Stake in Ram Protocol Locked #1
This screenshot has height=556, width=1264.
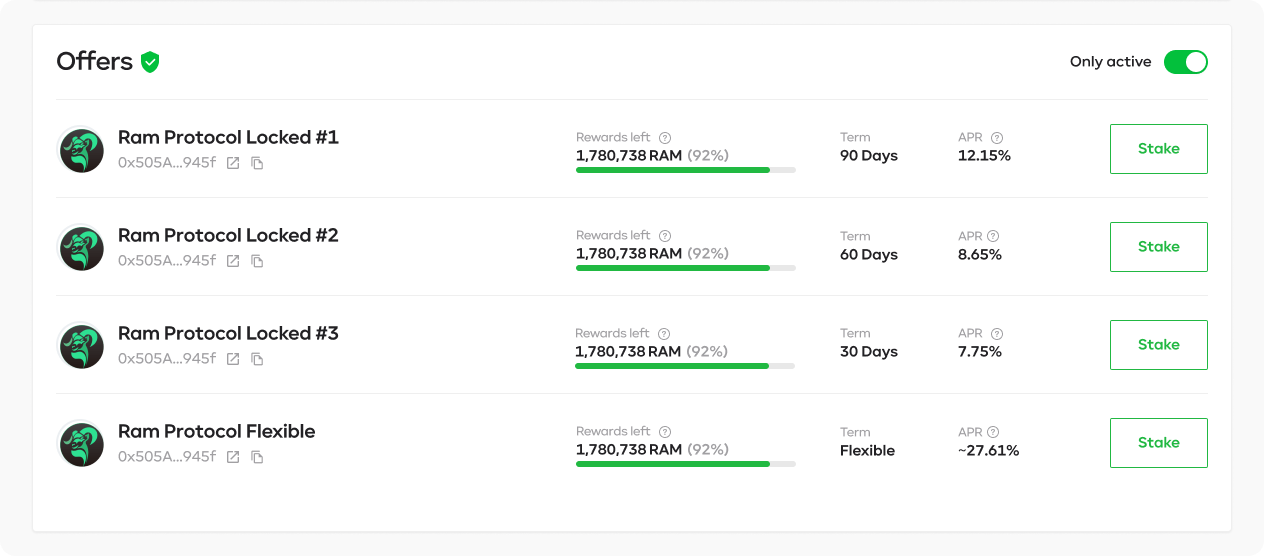point(1159,149)
